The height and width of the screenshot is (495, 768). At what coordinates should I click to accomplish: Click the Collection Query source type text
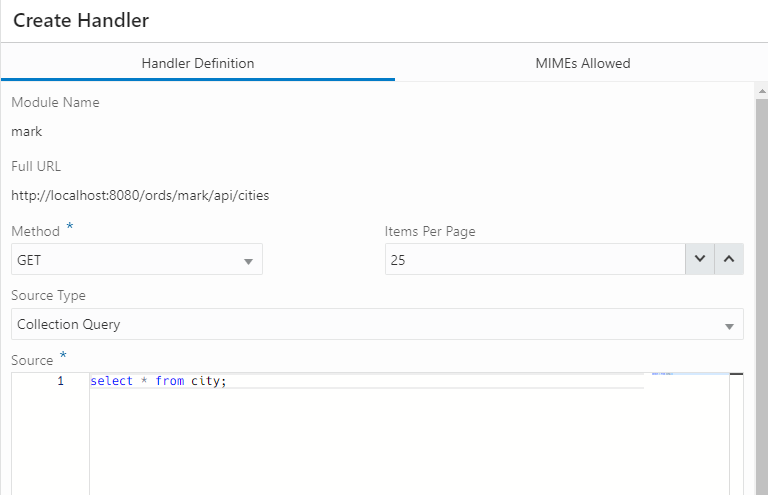click(x=69, y=324)
